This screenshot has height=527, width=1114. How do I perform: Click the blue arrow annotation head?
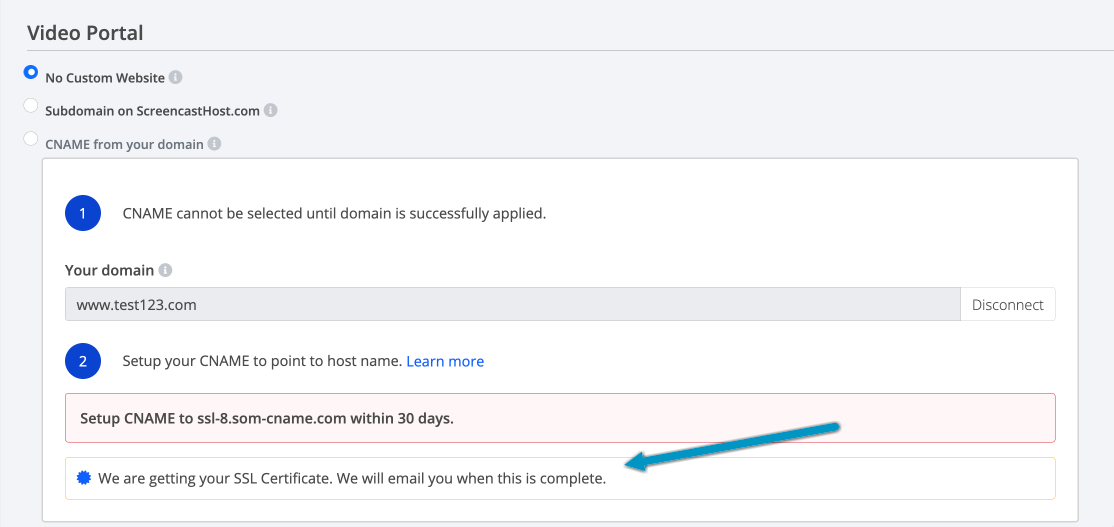639,462
